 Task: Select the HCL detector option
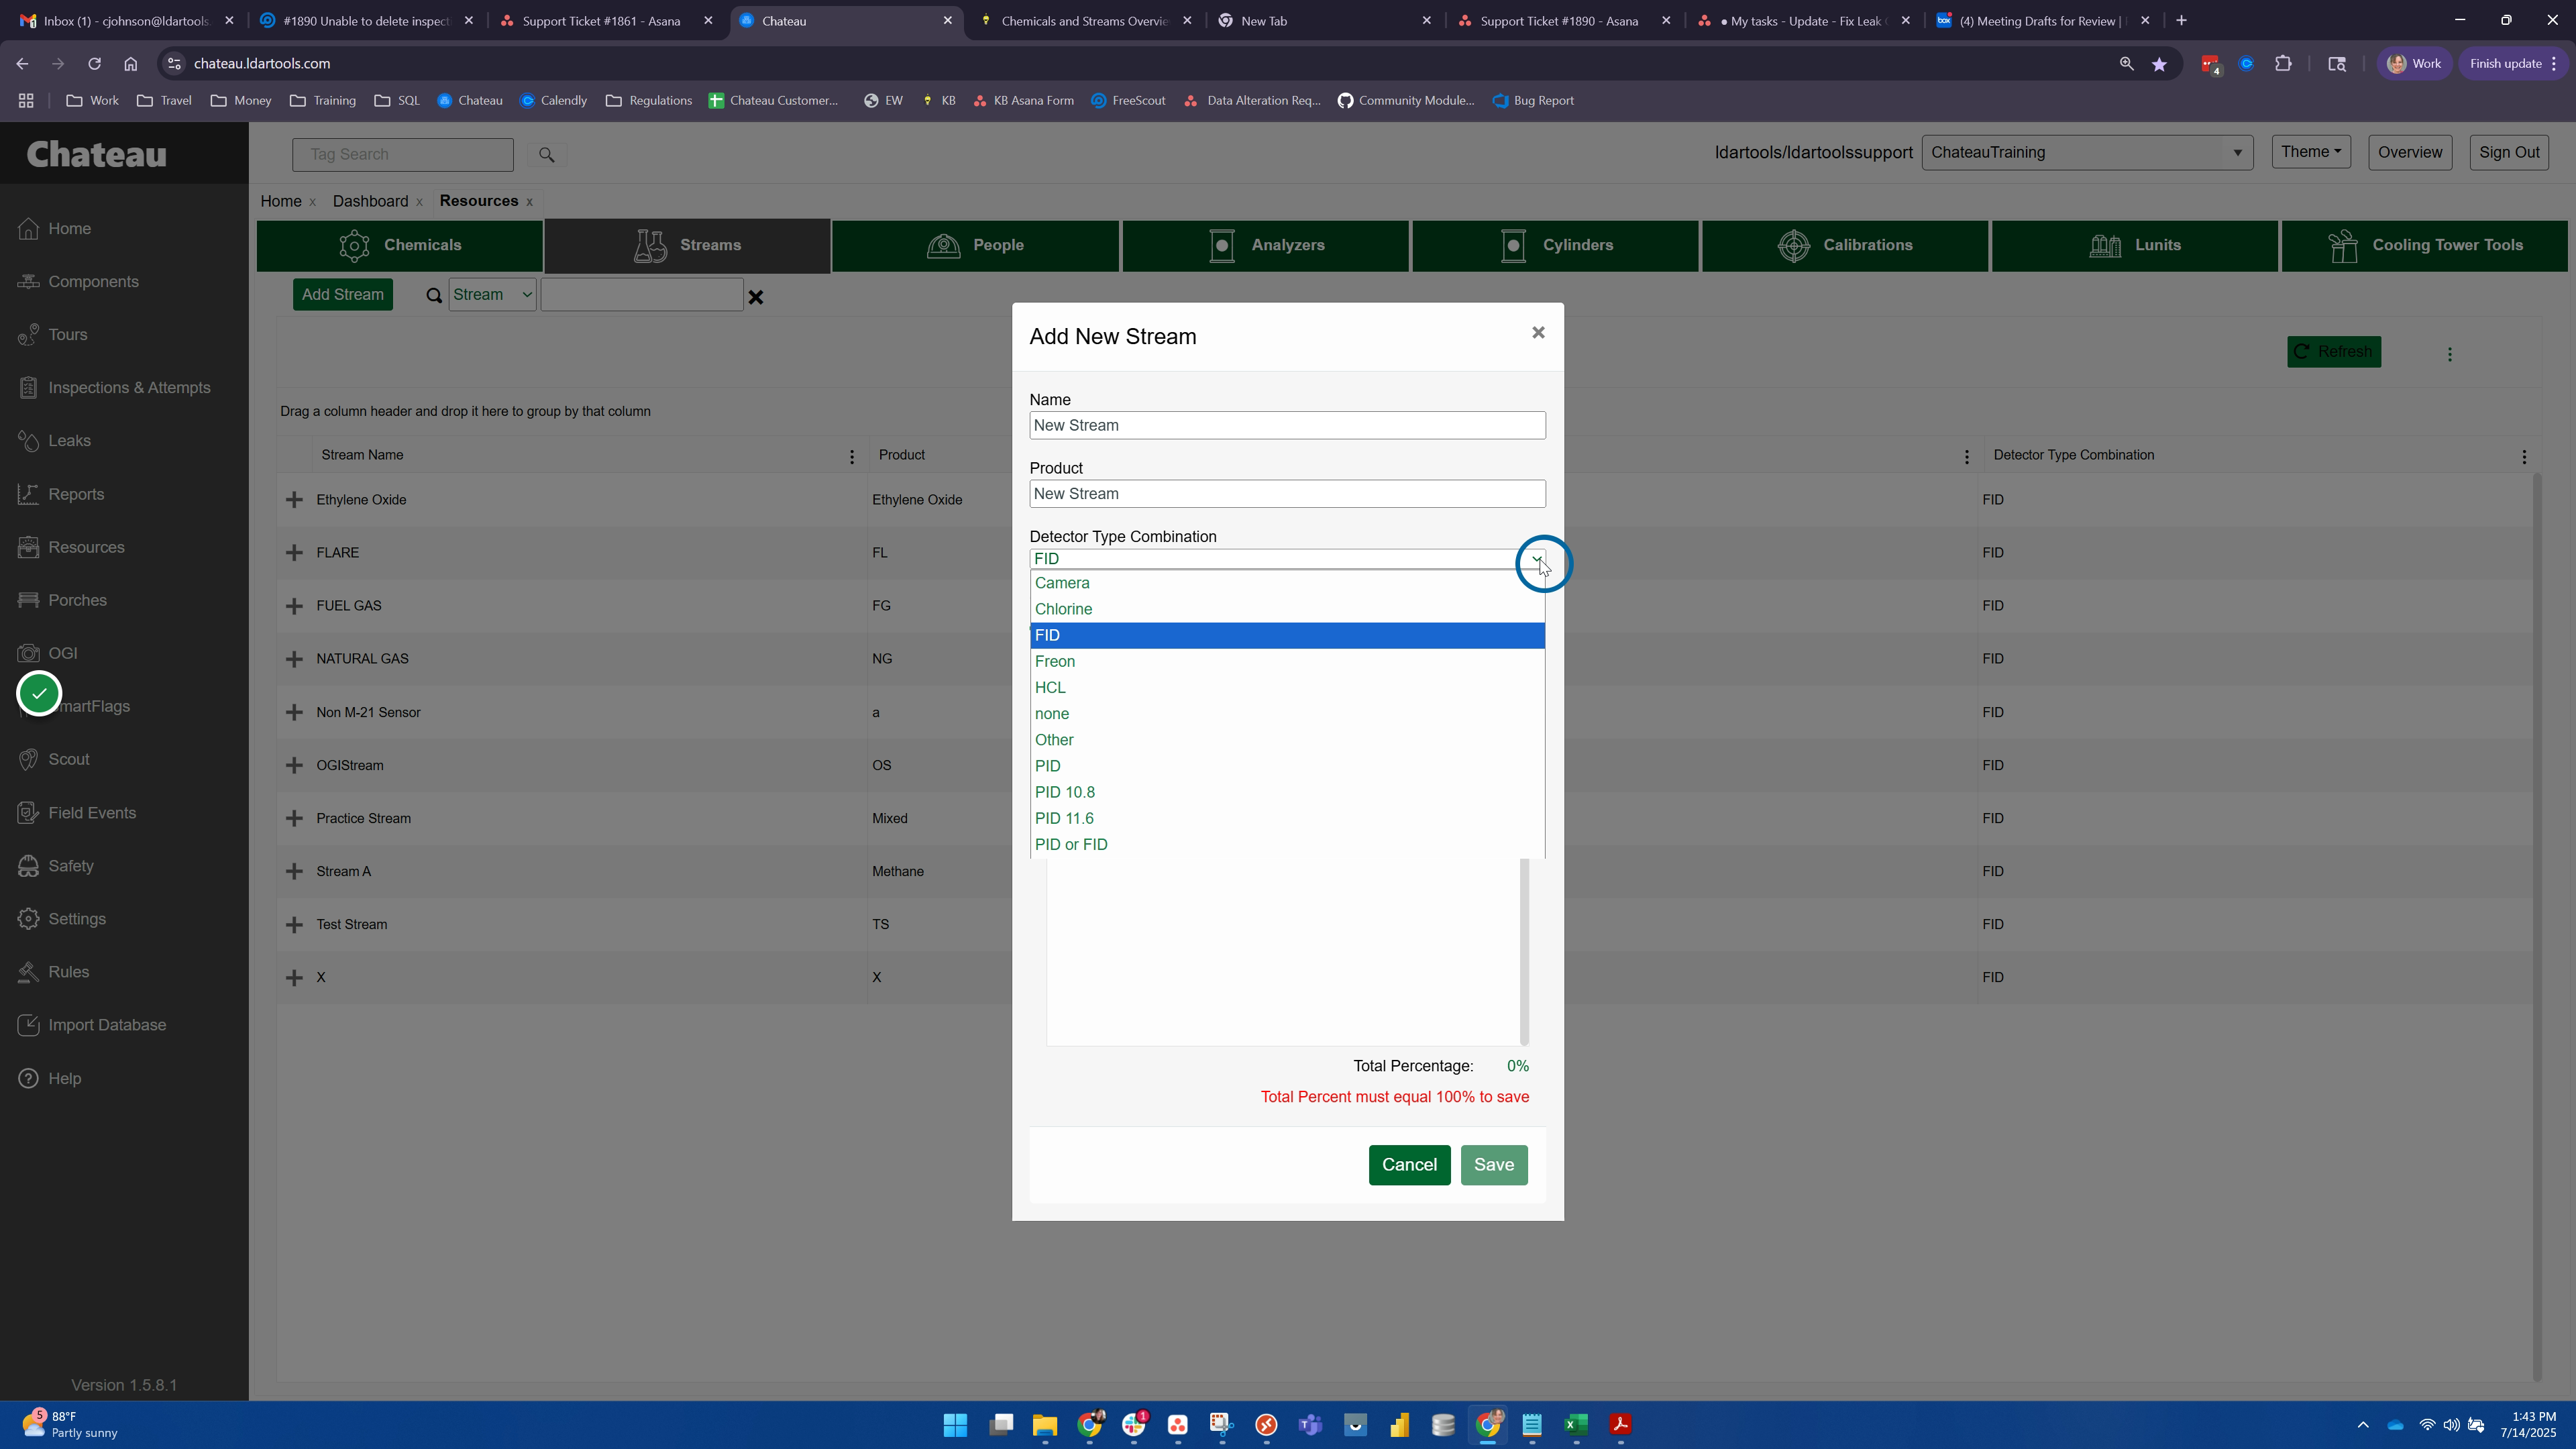tap(1287, 688)
